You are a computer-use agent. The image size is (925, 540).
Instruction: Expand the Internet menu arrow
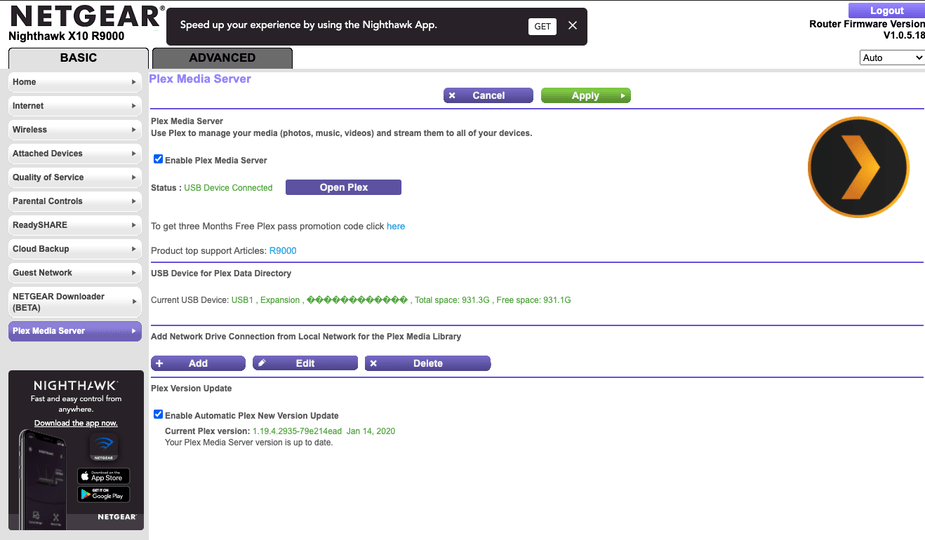134,106
